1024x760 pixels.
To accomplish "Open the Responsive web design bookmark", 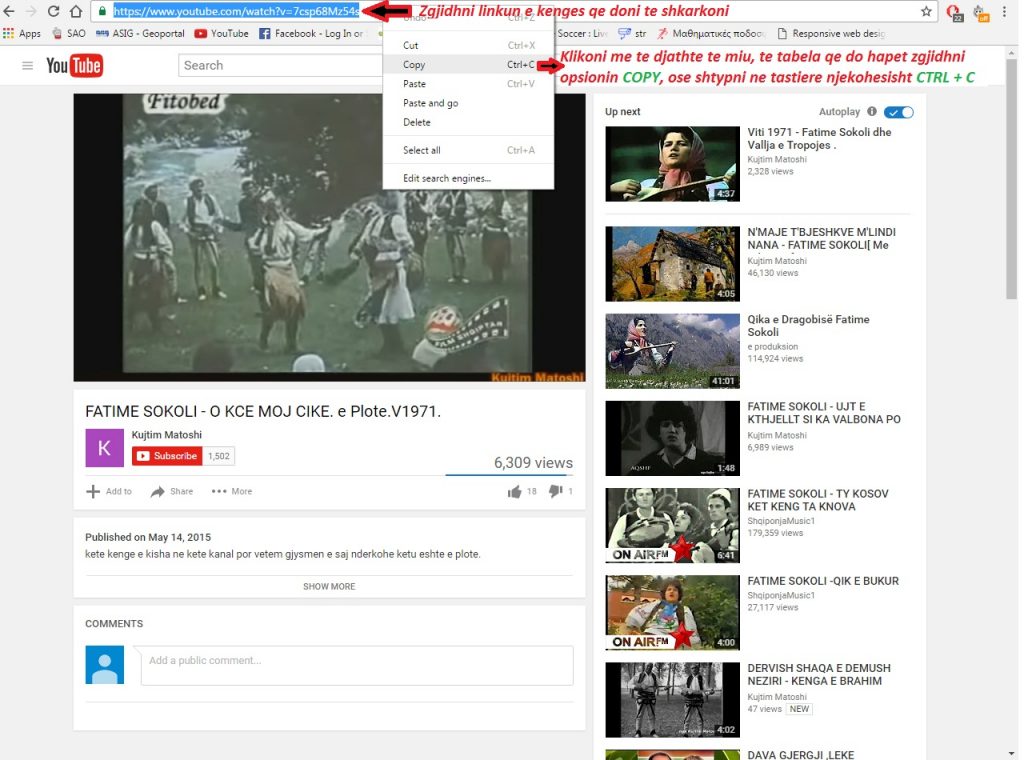I will point(831,33).
